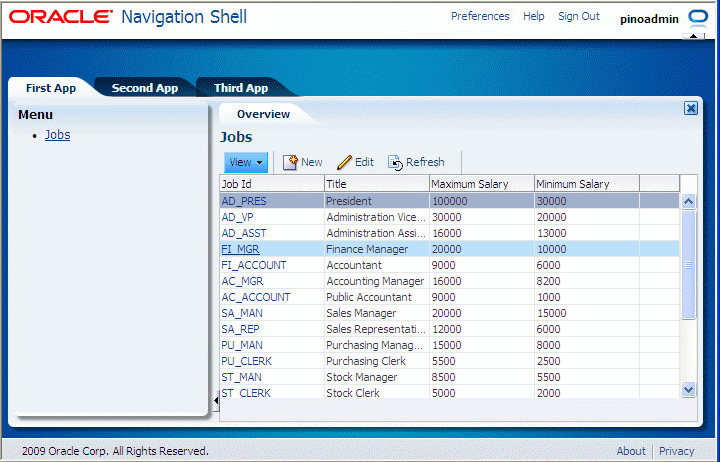Select the FI_ACCOUNT row
The width and height of the screenshot is (720, 462).
point(450,265)
